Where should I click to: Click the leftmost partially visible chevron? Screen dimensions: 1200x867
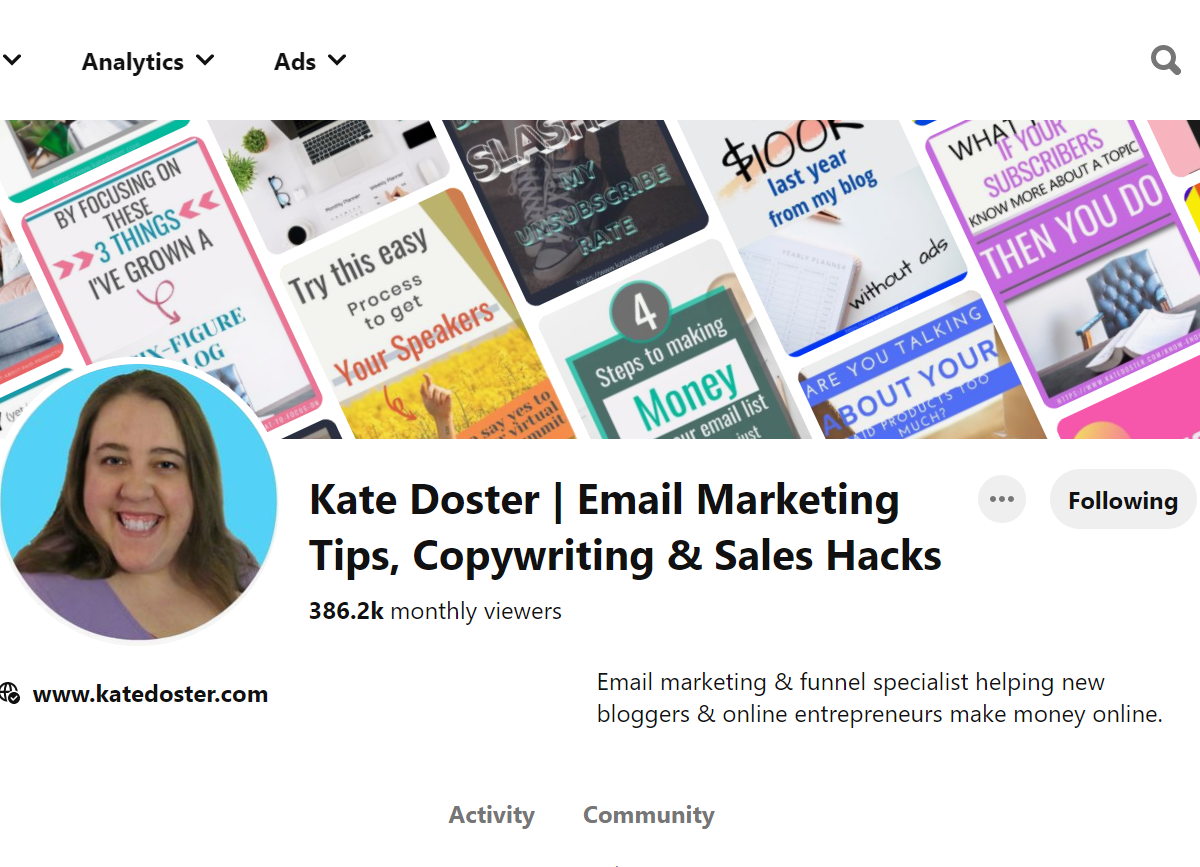[11, 61]
